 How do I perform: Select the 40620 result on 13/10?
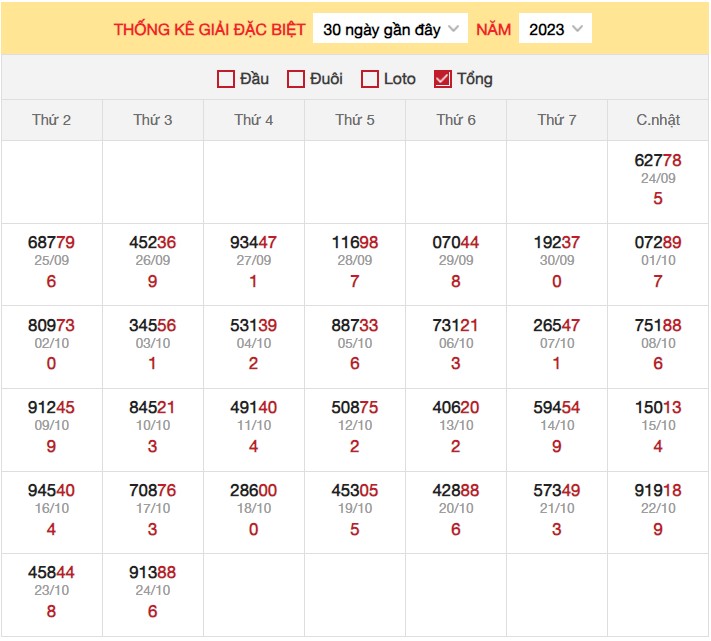(456, 407)
